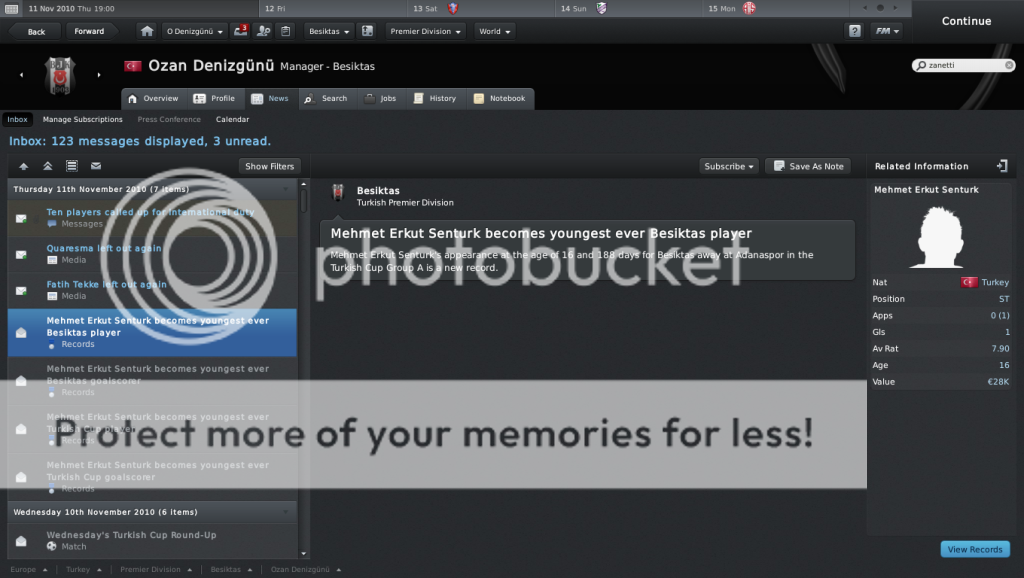
Task: Click the Turkish flag beside Ozan Denizgünü
Action: [x=133, y=66]
